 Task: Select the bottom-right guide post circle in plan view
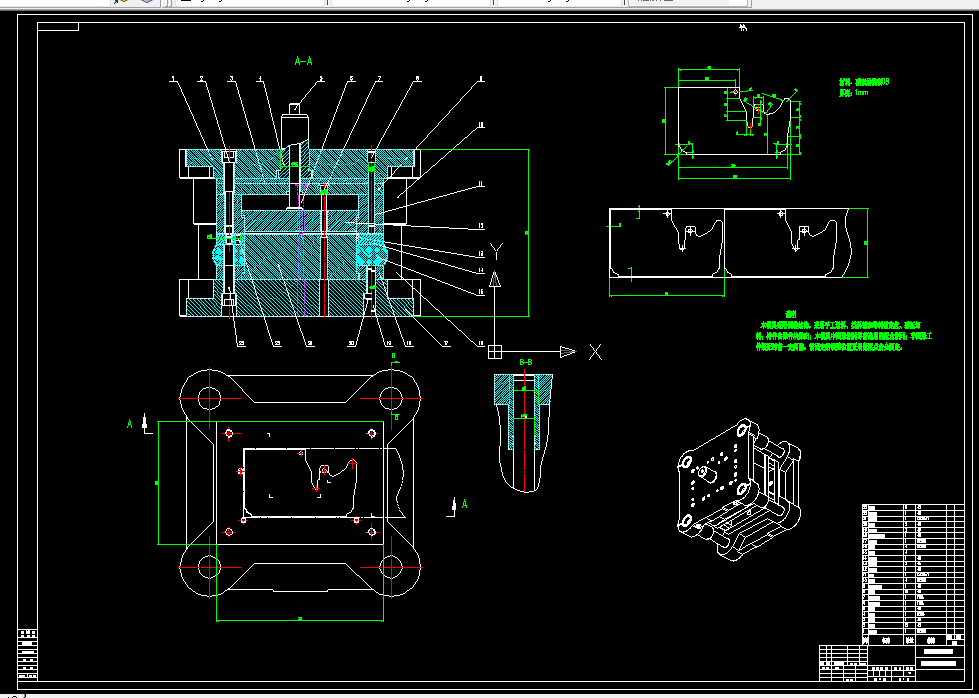[391, 567]
